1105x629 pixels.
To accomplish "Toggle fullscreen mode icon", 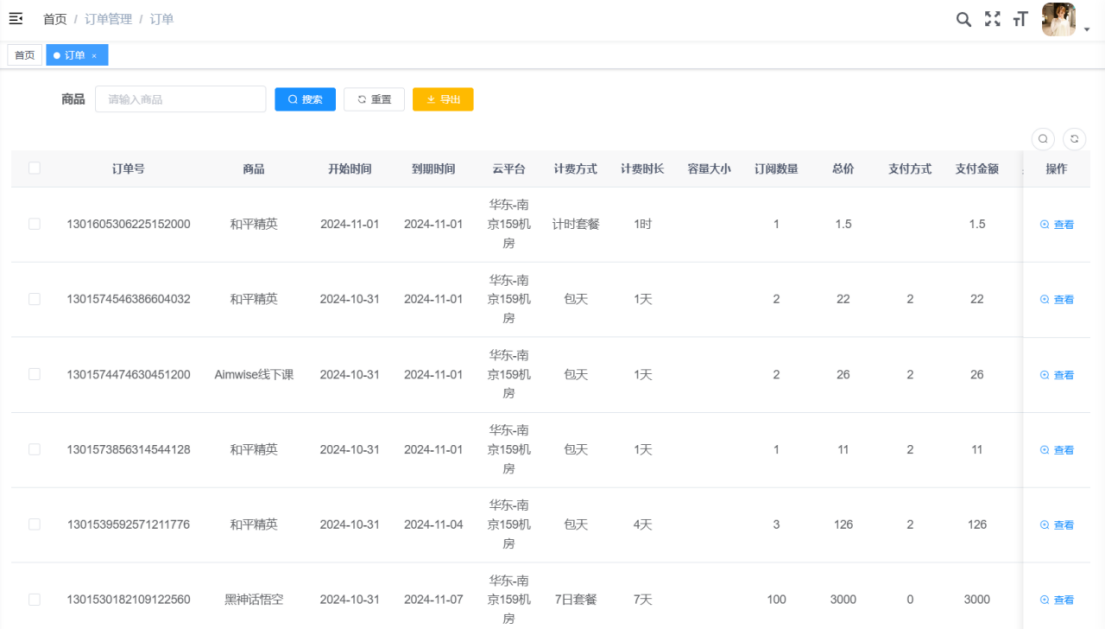I will [992, 19].
